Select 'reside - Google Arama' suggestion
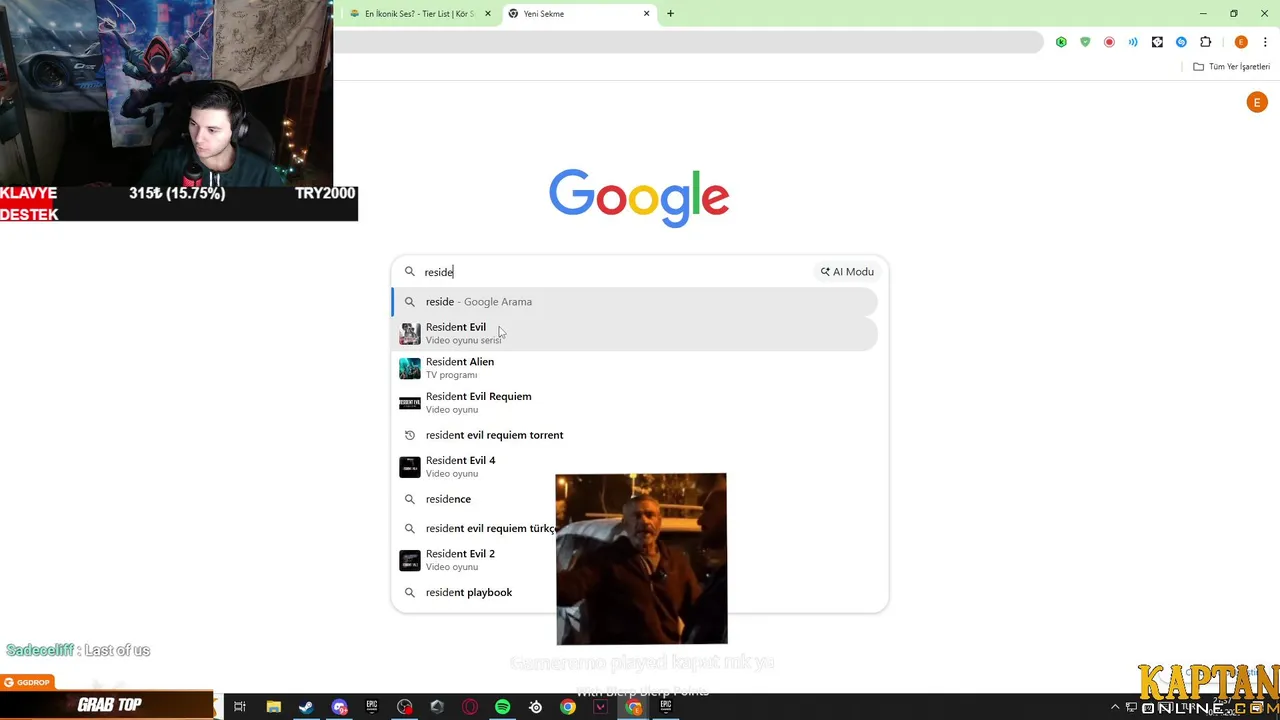1280x720 pixels. tap(634, 302)
